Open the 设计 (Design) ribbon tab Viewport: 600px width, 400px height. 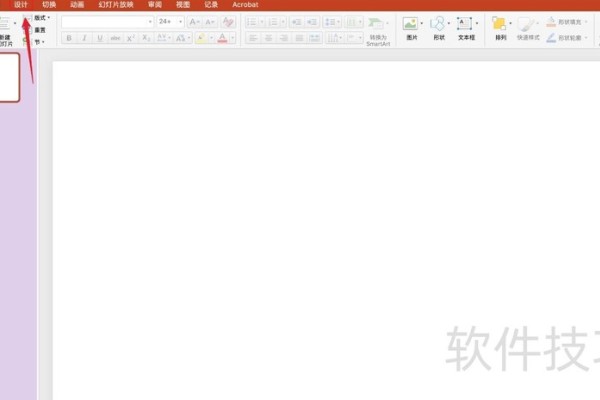tap(21, 5)
